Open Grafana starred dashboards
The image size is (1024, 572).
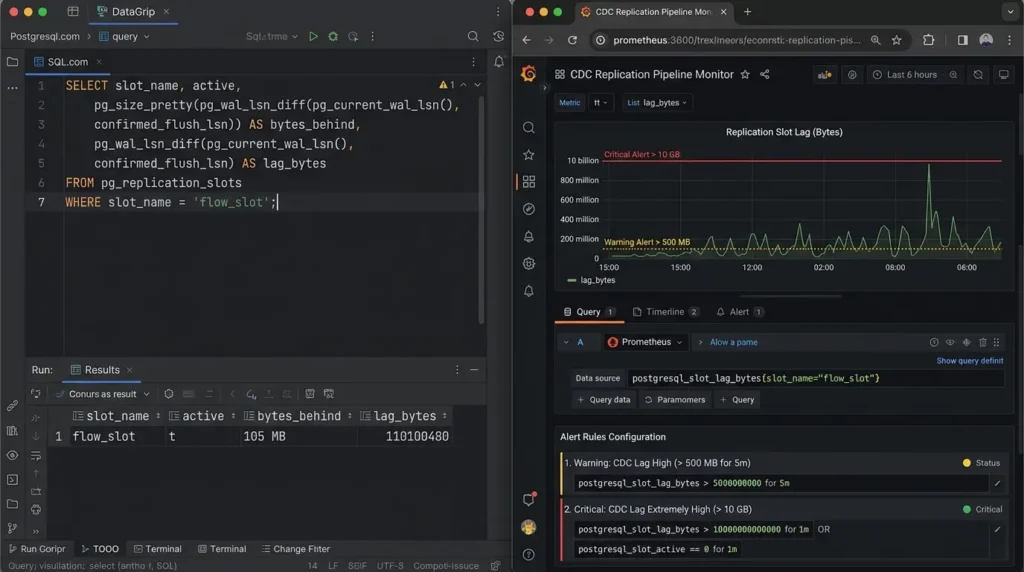[529, 155]
